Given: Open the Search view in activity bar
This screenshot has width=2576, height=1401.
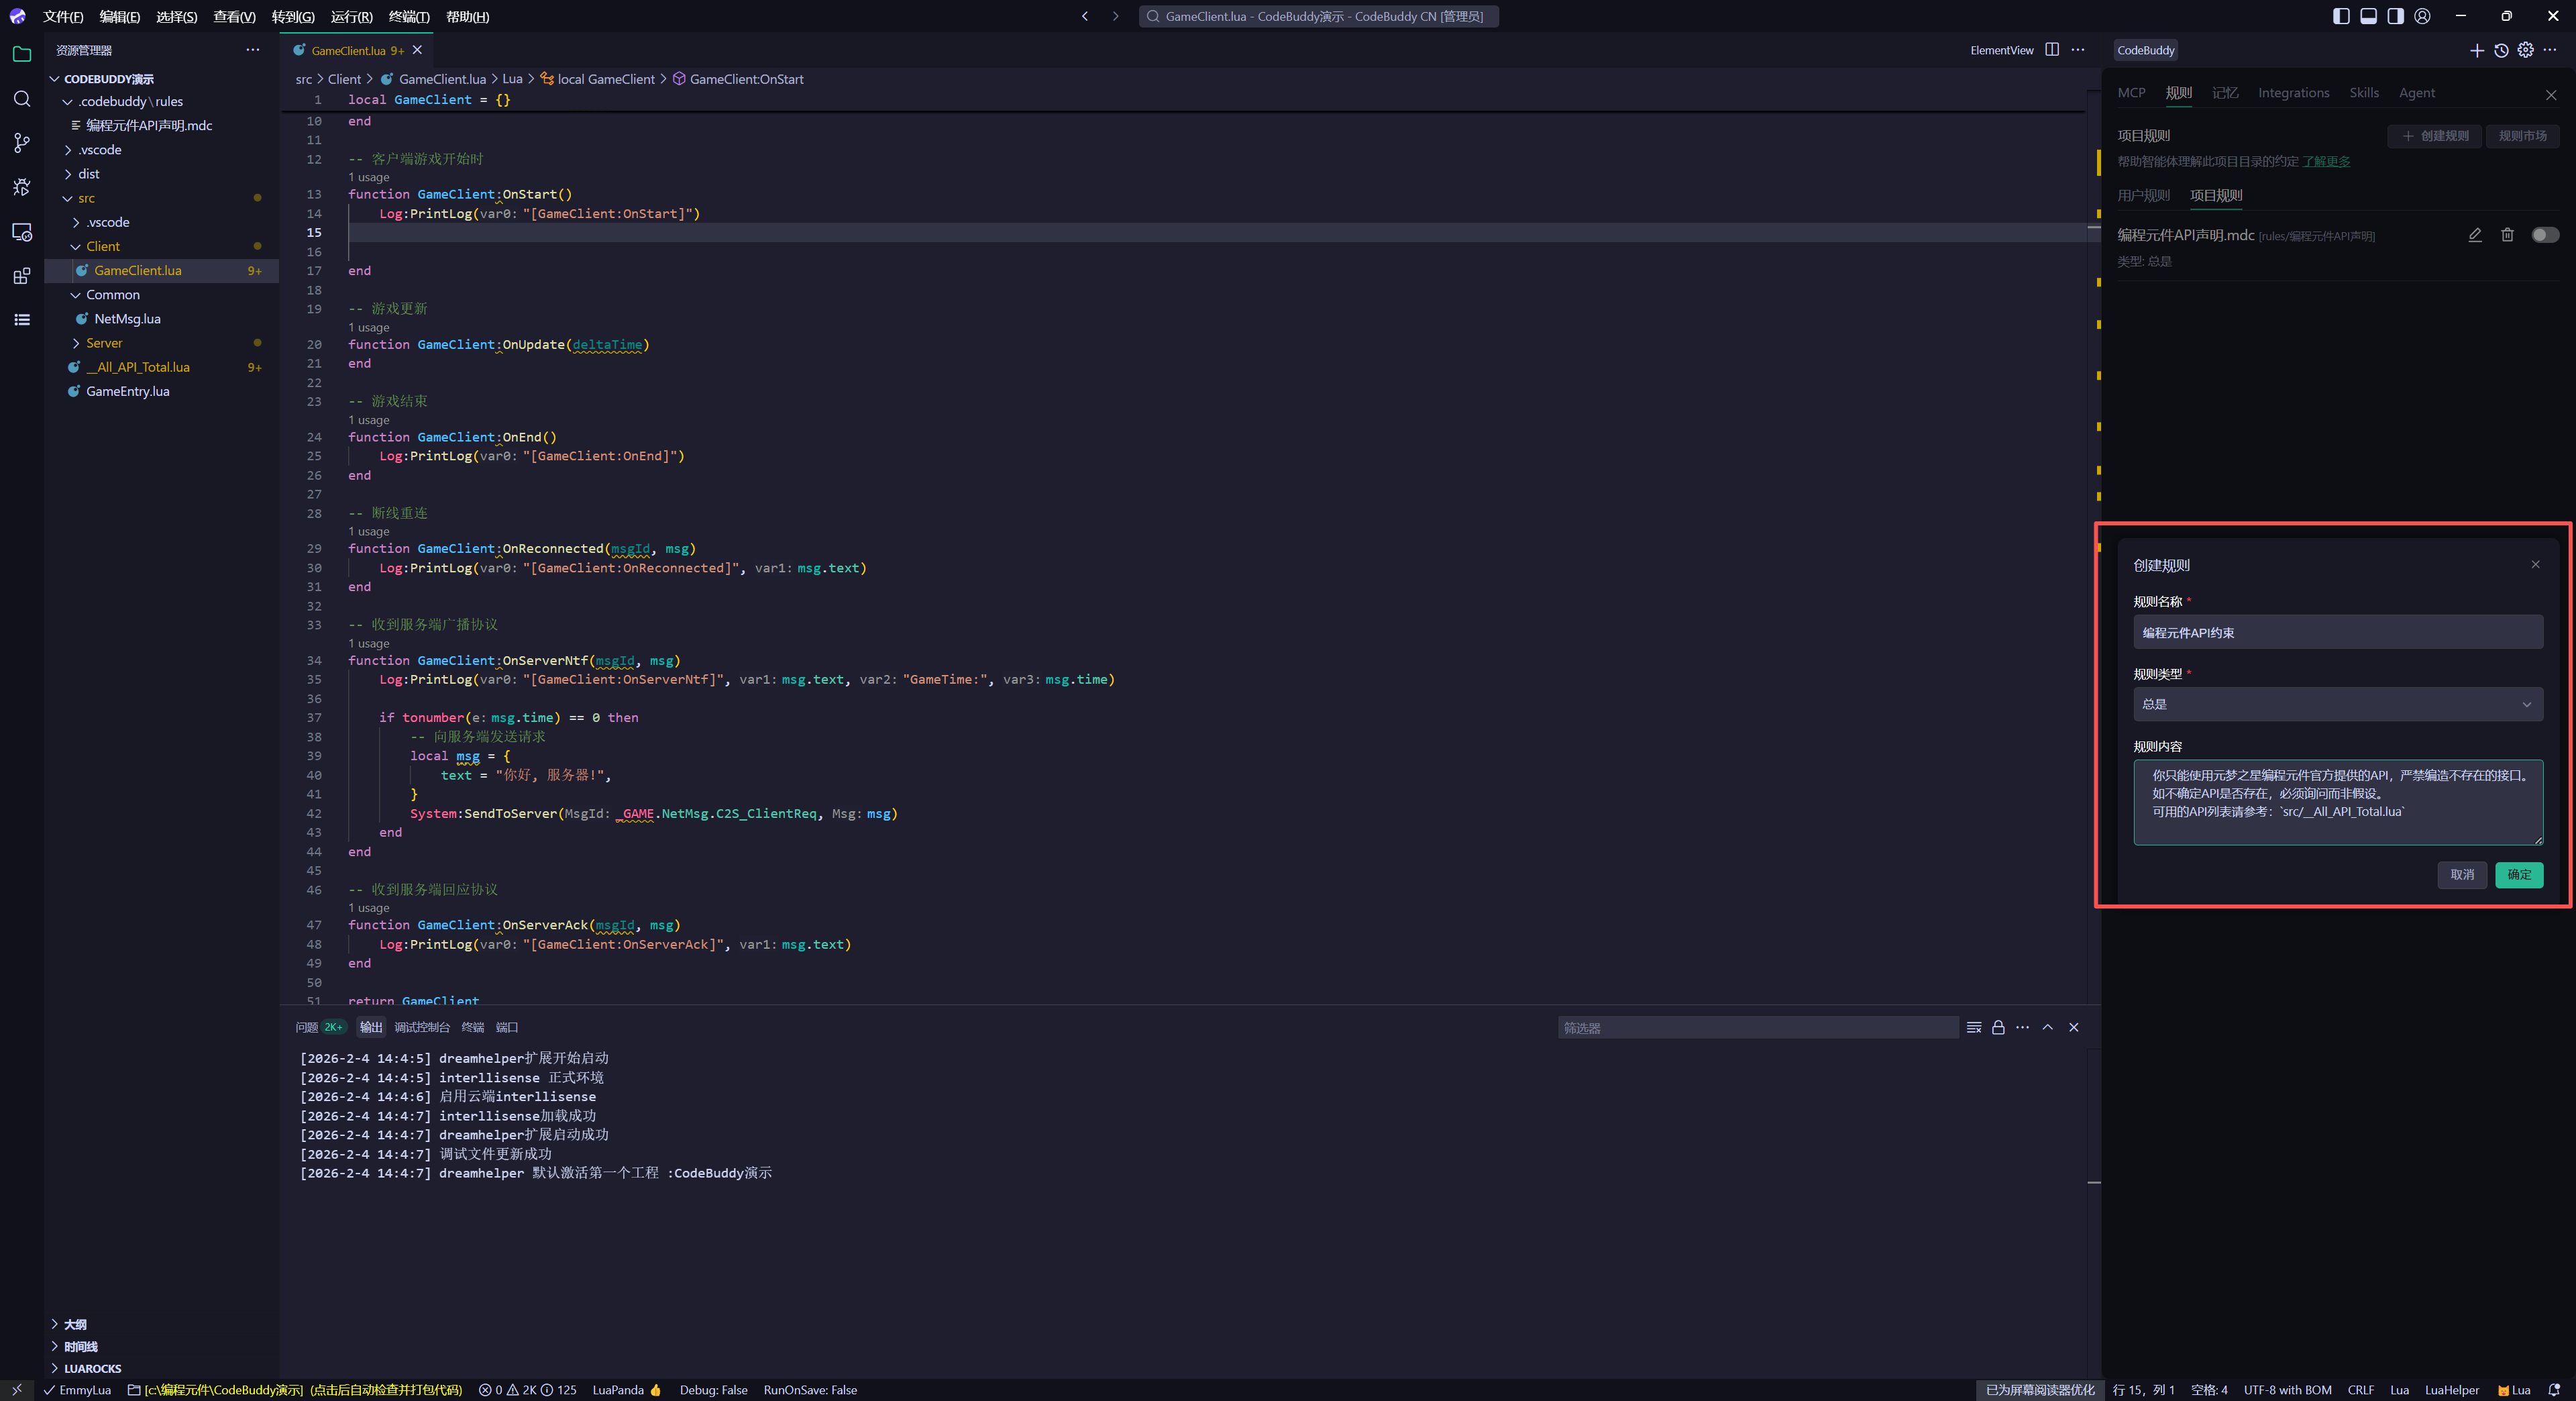Looking at the screenshot, I should 22,99.
